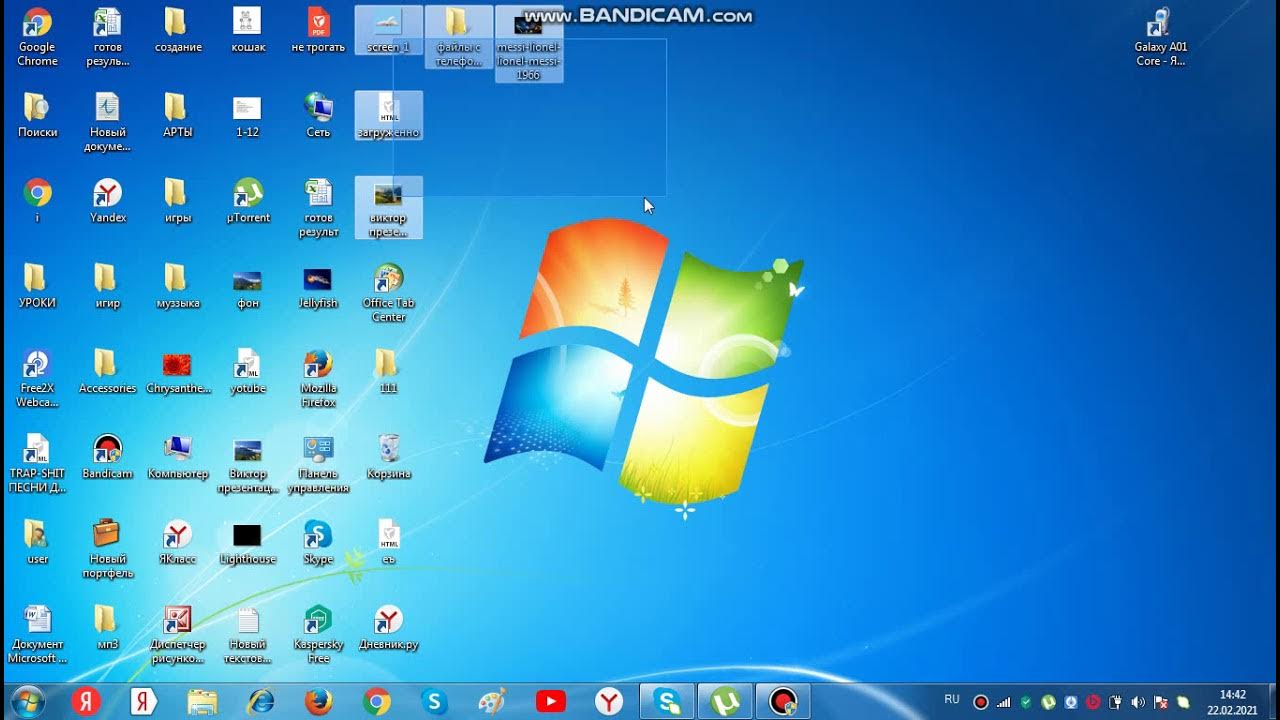
Task: Switch to the running µTorrent taskbar window
Action: [x=725, y=702]
